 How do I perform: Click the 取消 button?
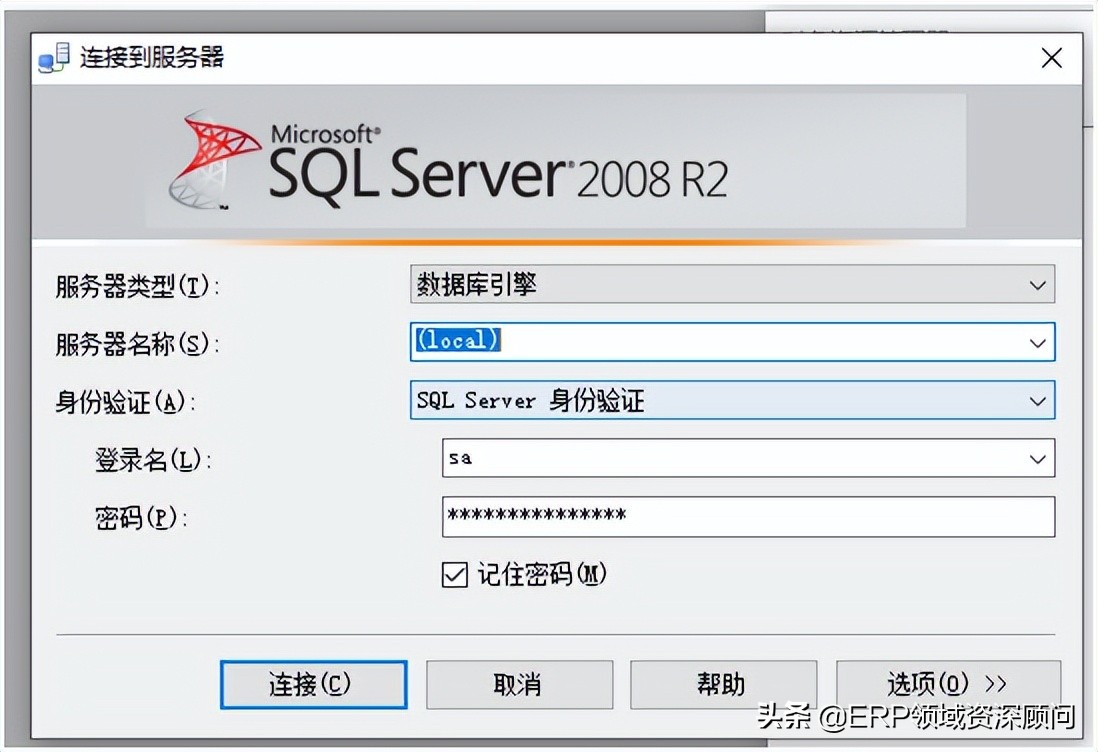pyautogui.click(x=518, y=684)
